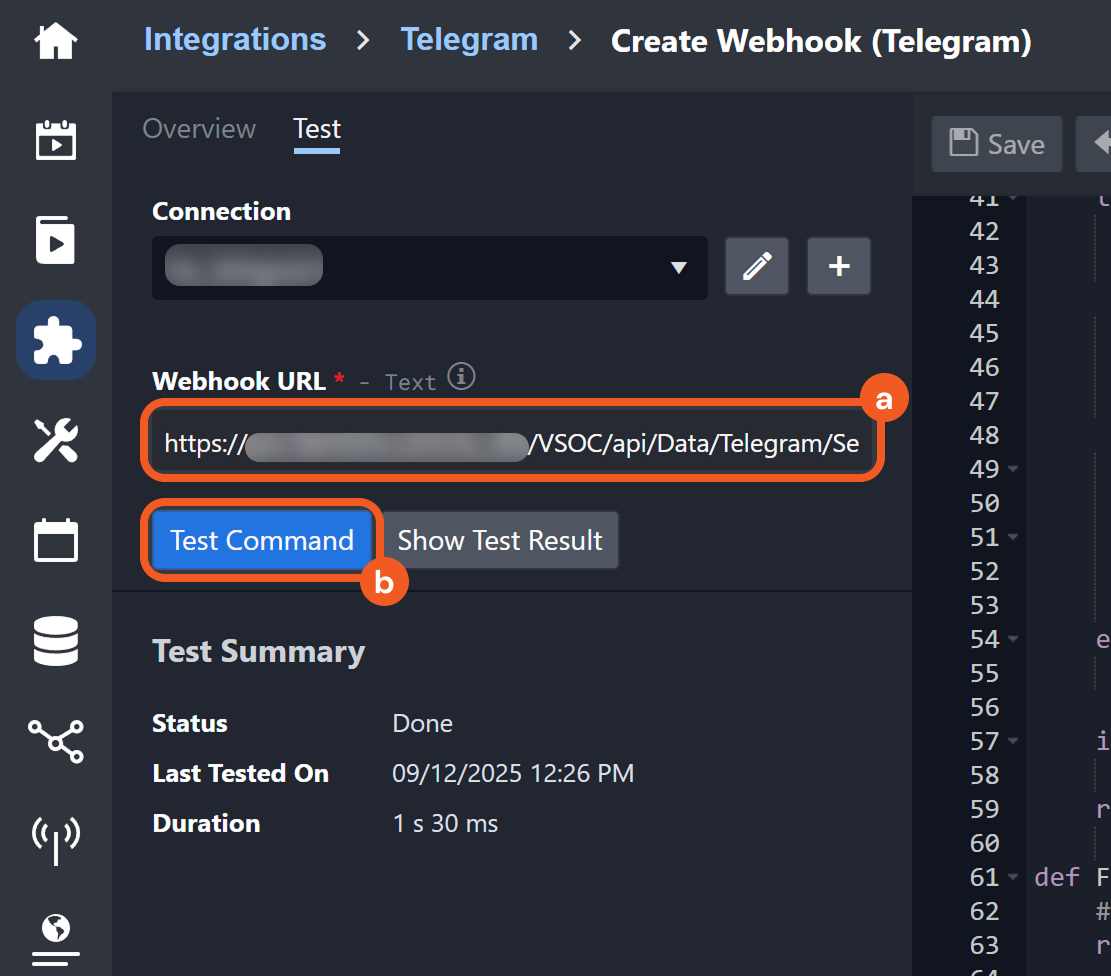The height and width of the screenshot is (976, 1111).
Task: Edit connection using the pencil icon
Action: tap(757, 266)
